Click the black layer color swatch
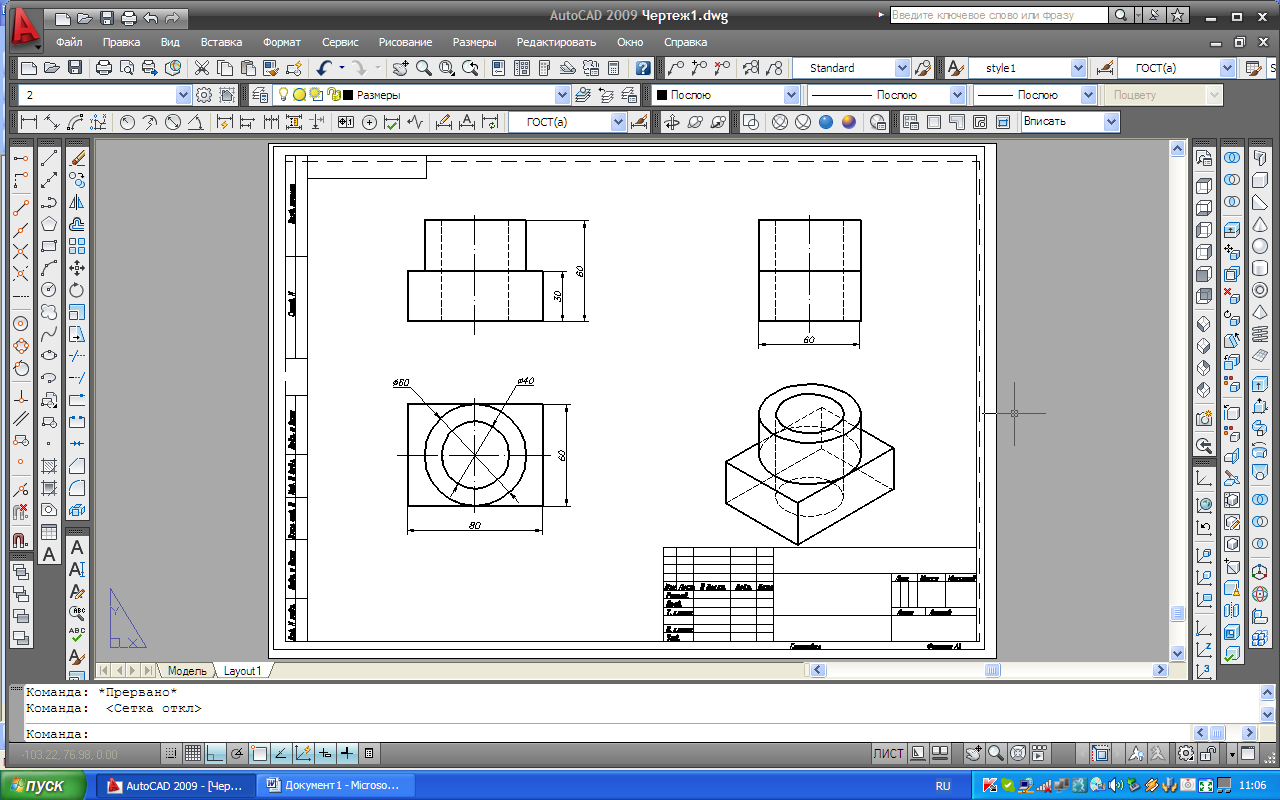This screenshot has width=1280, height=800. click(x=348, y=95)
